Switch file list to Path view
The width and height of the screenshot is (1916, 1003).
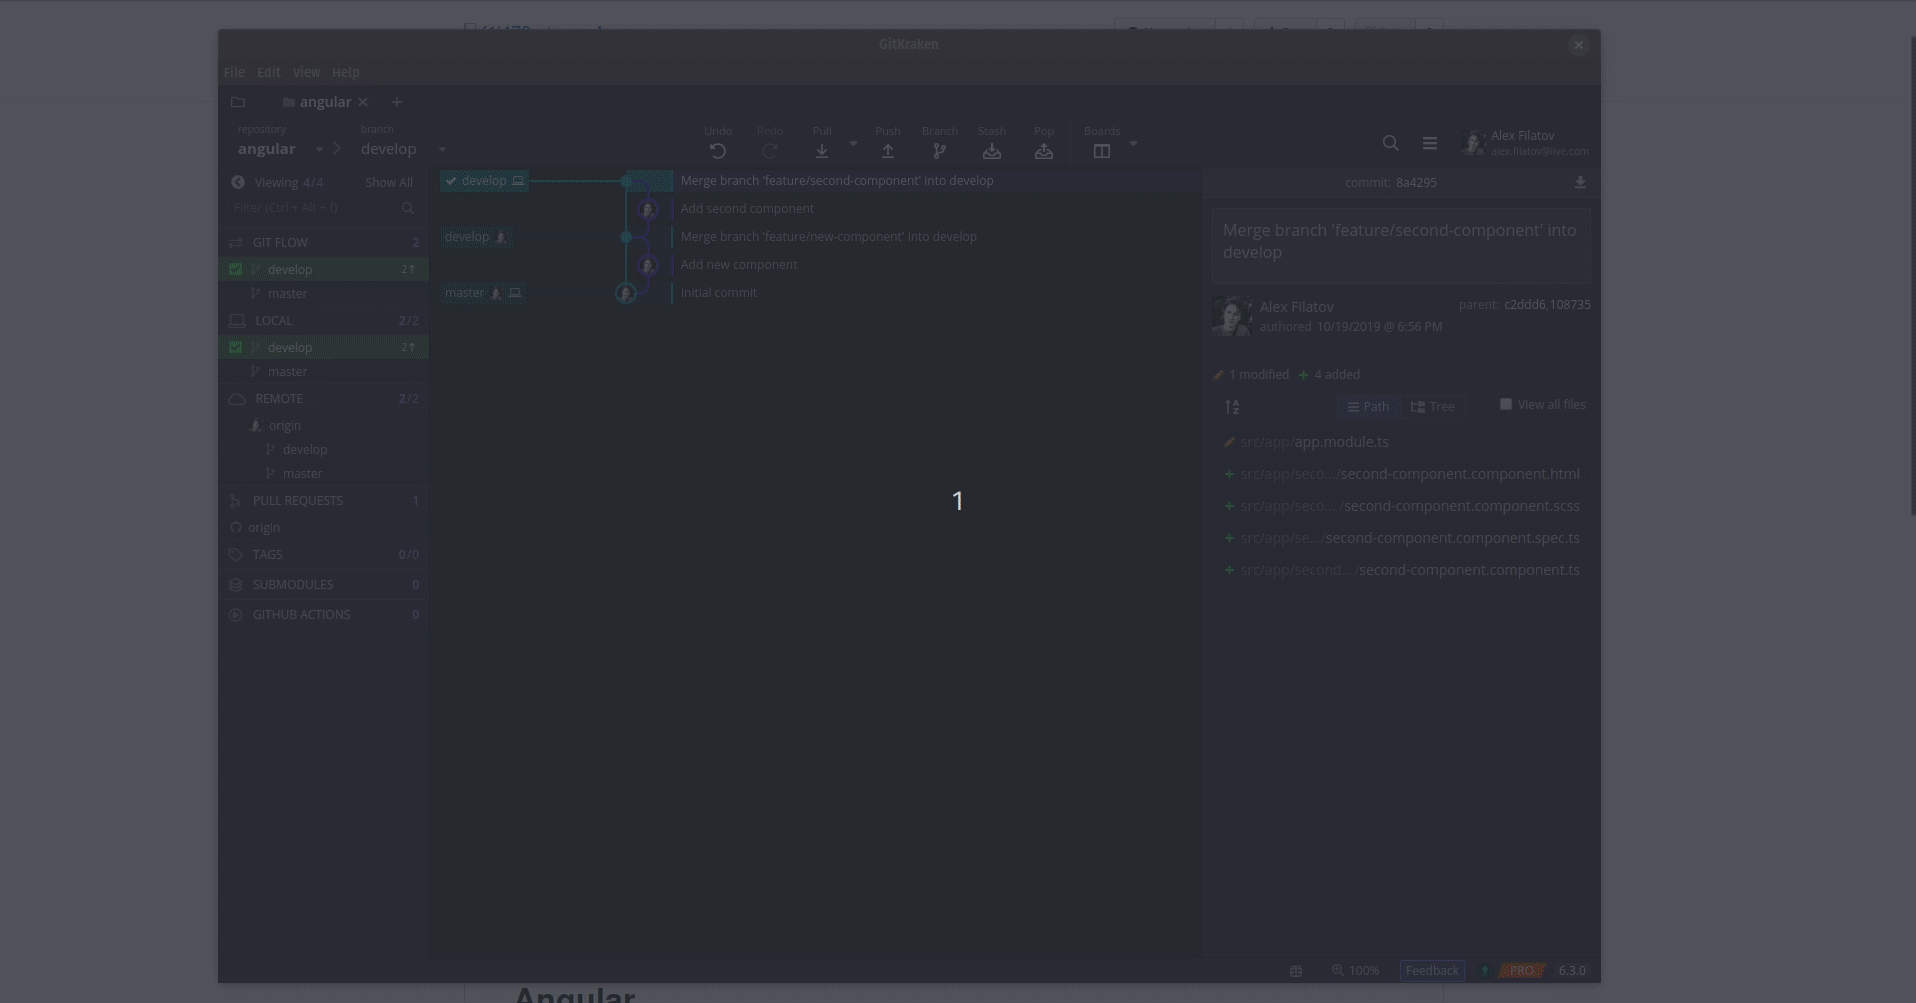click(1368, 407)
